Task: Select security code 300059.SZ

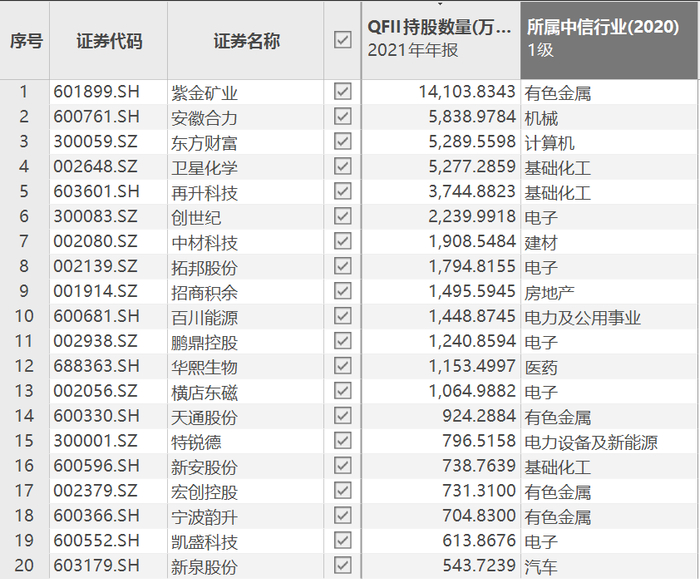Action: tap(96, 142)
